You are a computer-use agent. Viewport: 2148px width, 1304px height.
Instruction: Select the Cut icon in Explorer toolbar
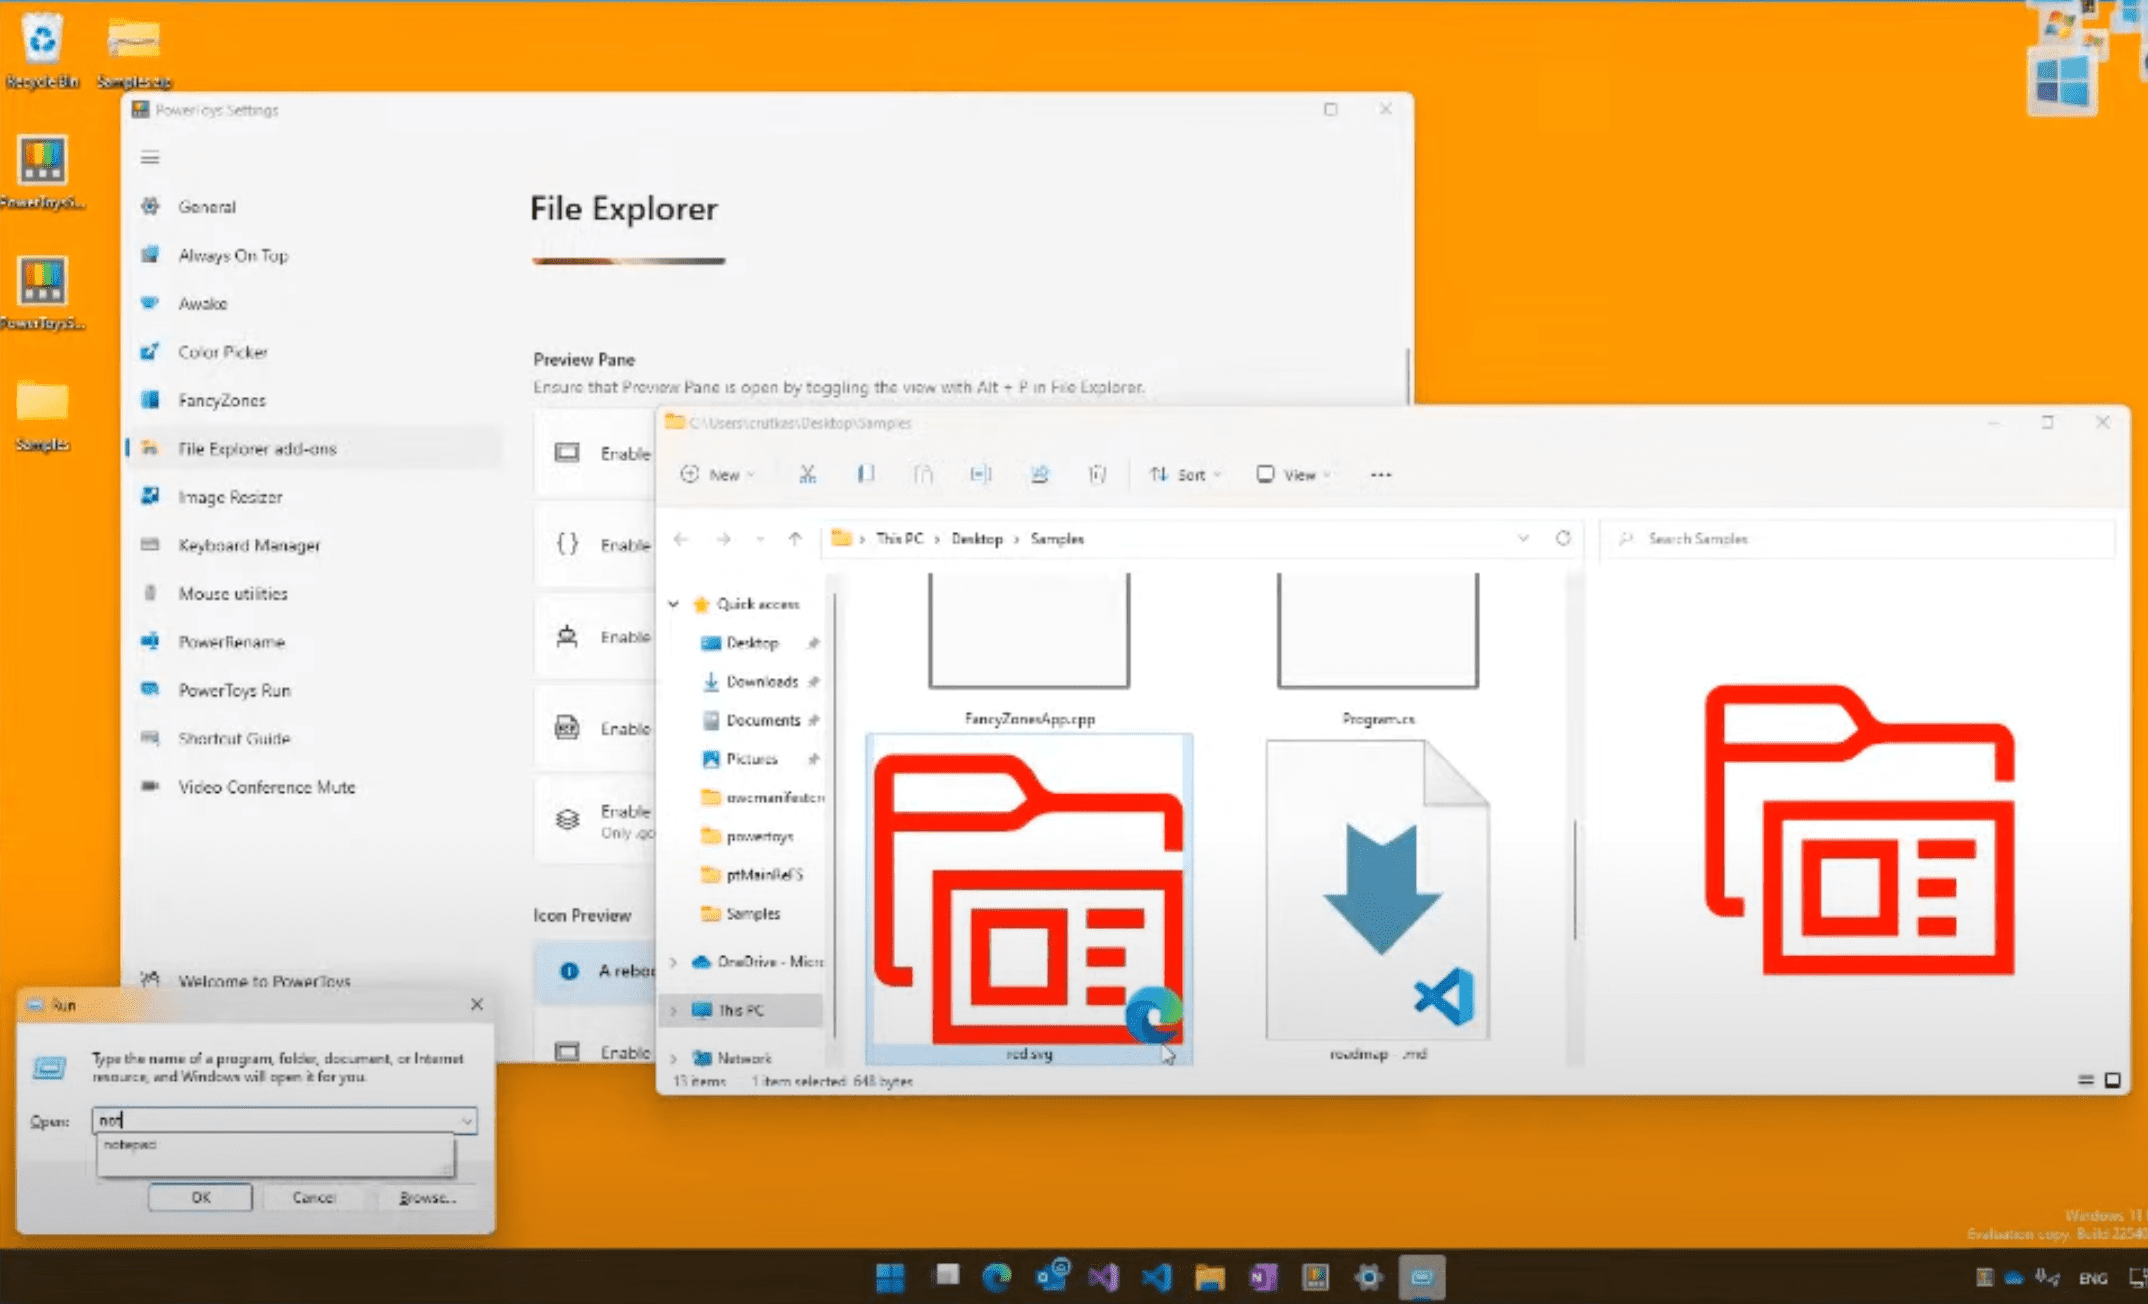(808, 474)
